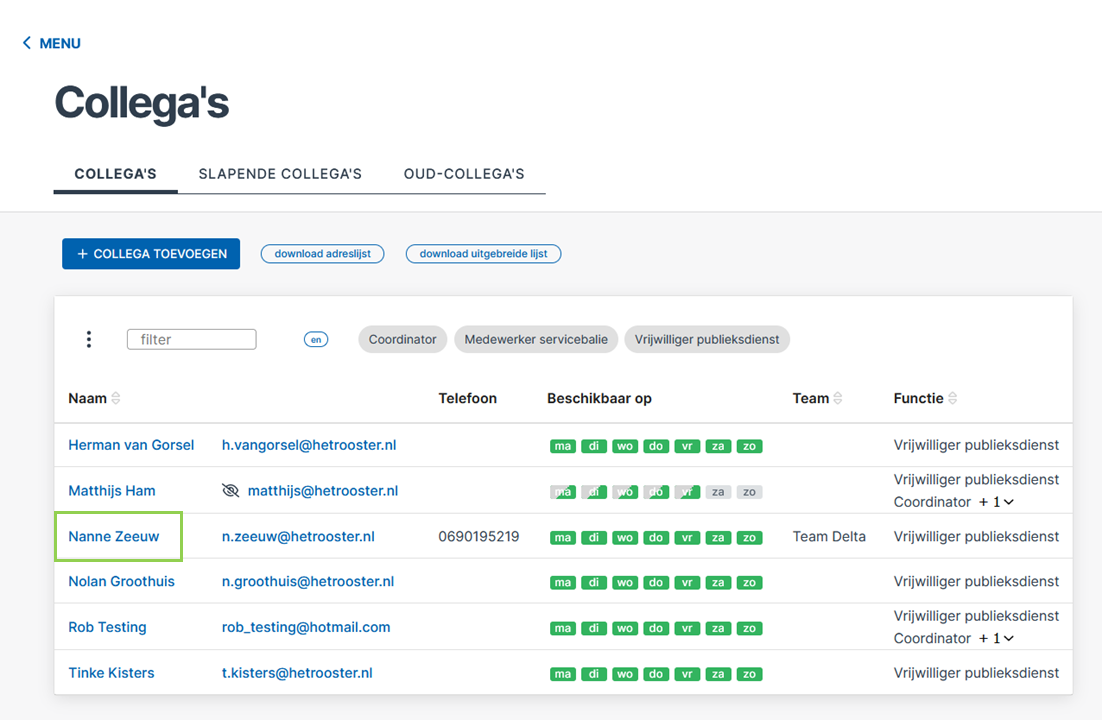Sort the table by Naam column arrows

(x=116, y=398)
